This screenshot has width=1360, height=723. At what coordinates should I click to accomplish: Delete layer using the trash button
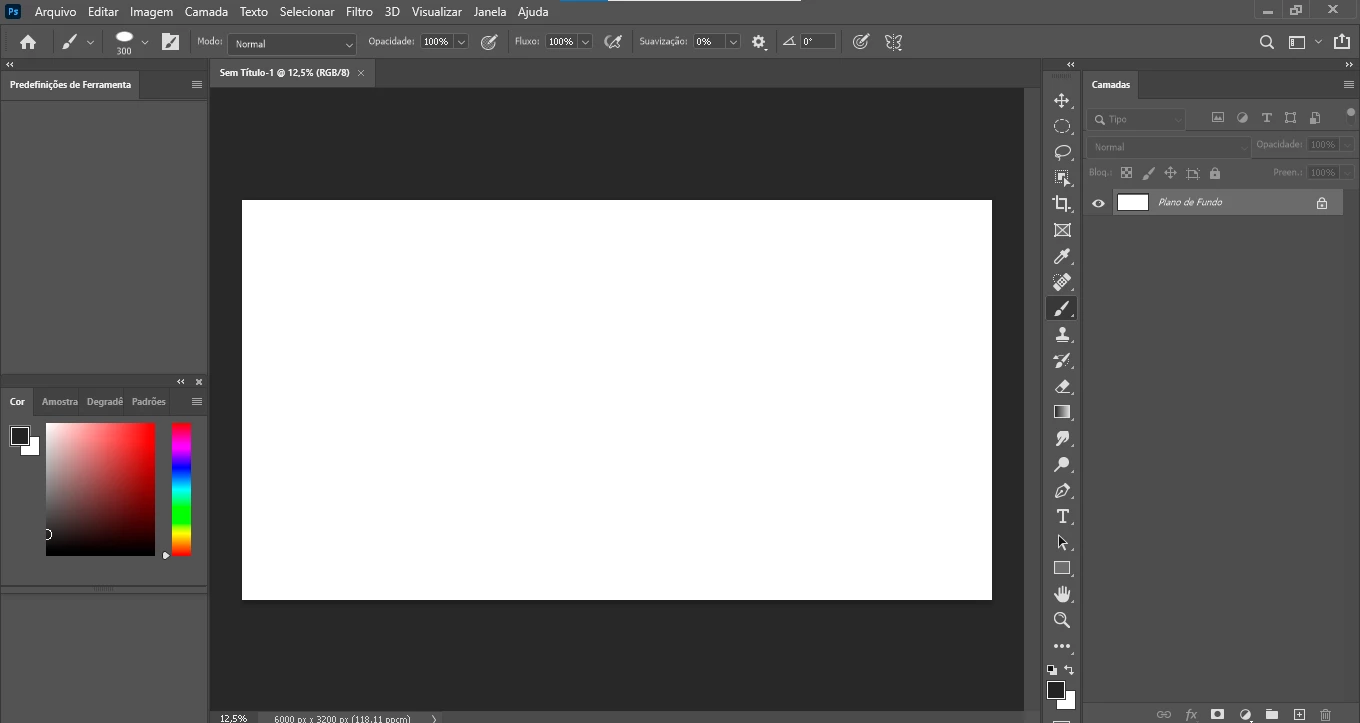(1326, 715)
